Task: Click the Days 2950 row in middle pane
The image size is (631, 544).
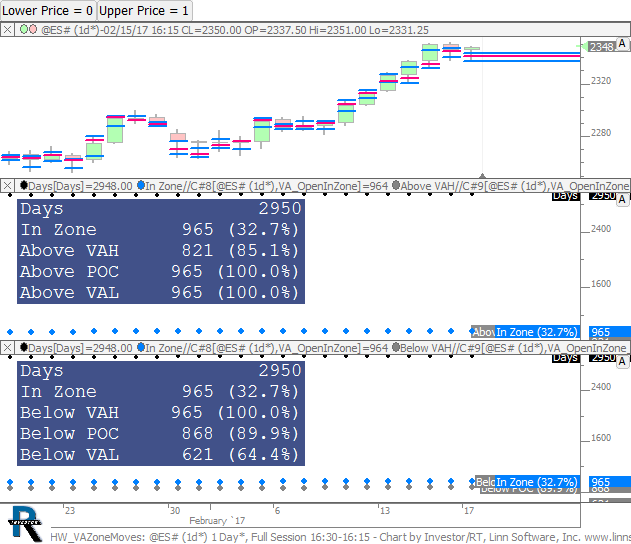Action: (161, 209)
